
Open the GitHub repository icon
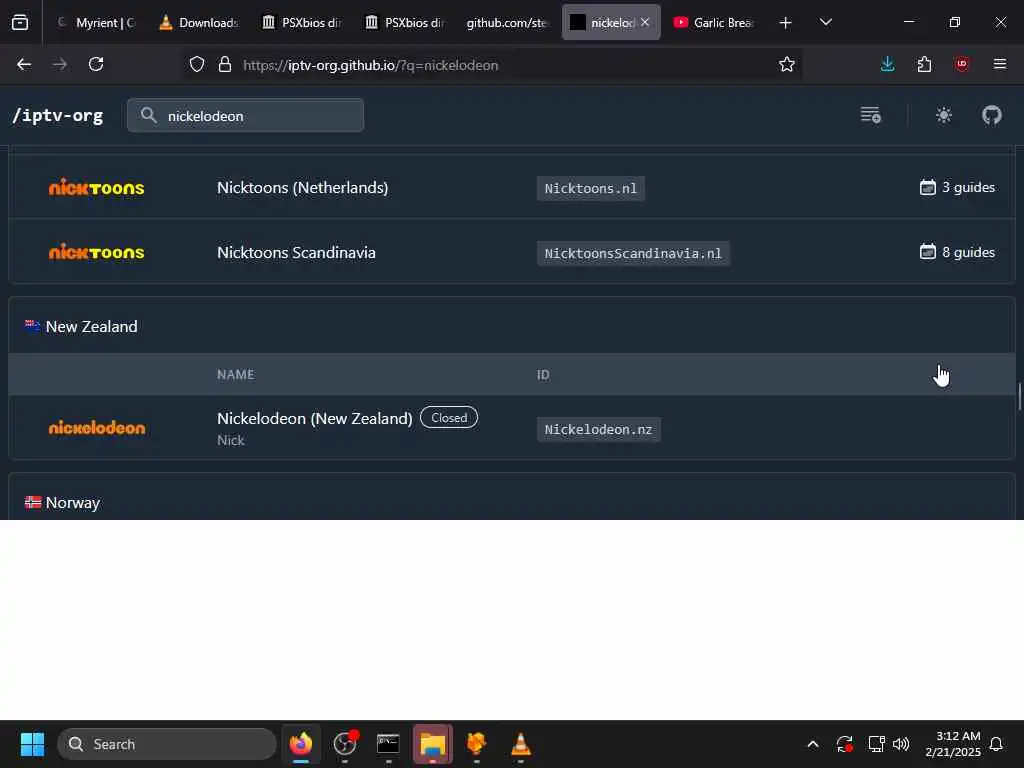(991, 116)
